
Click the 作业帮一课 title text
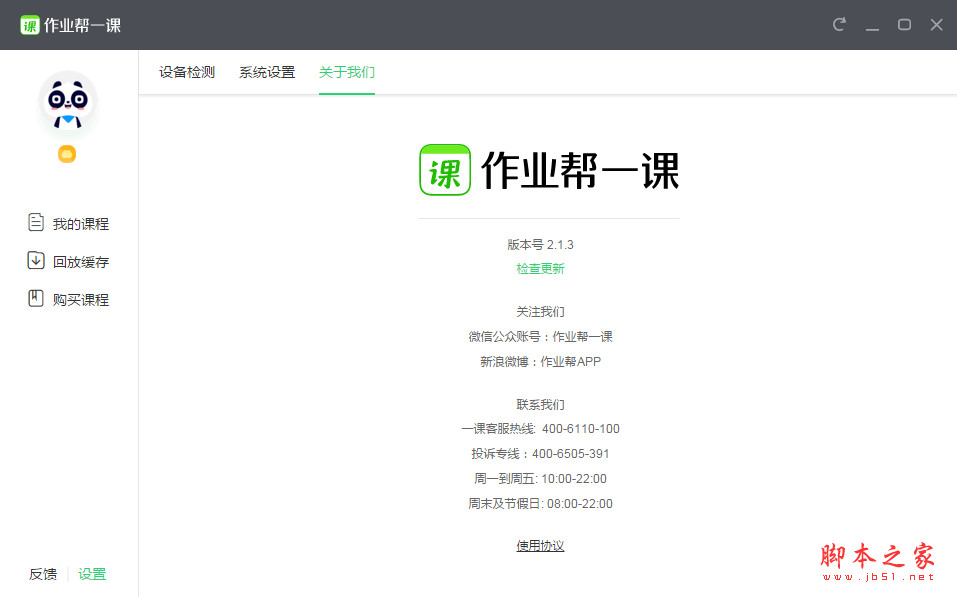pos(580,170)
